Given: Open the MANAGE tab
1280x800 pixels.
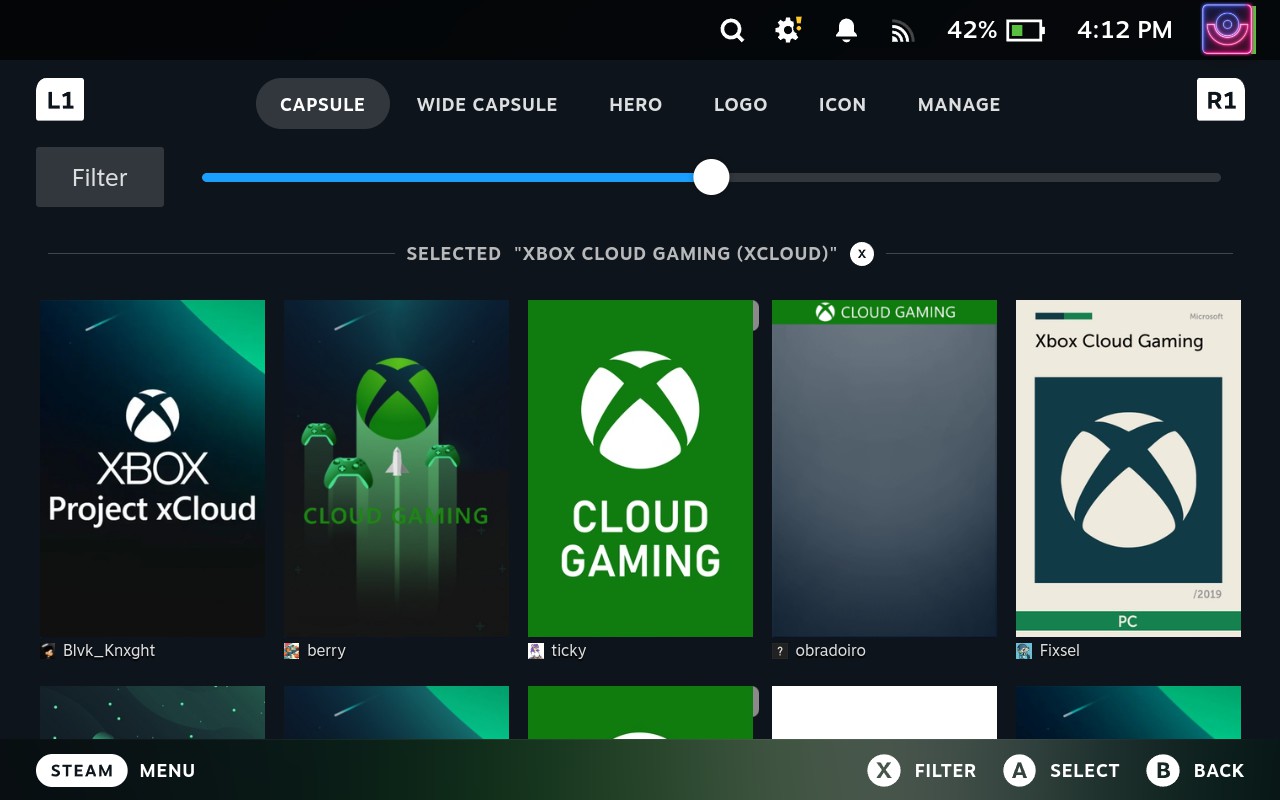Looking at the screenshot, I should [959, 104].
